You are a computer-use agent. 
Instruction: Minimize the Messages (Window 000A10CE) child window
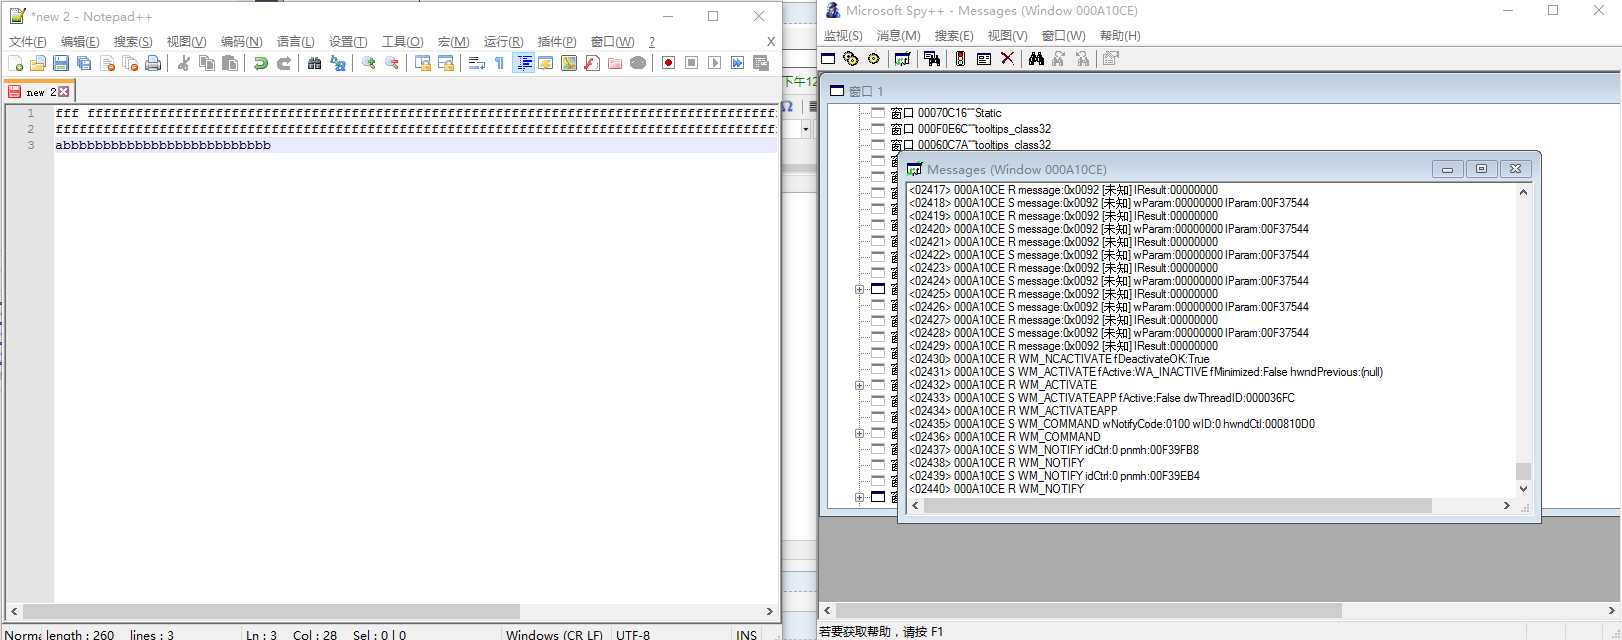(x=1447, y=169)
